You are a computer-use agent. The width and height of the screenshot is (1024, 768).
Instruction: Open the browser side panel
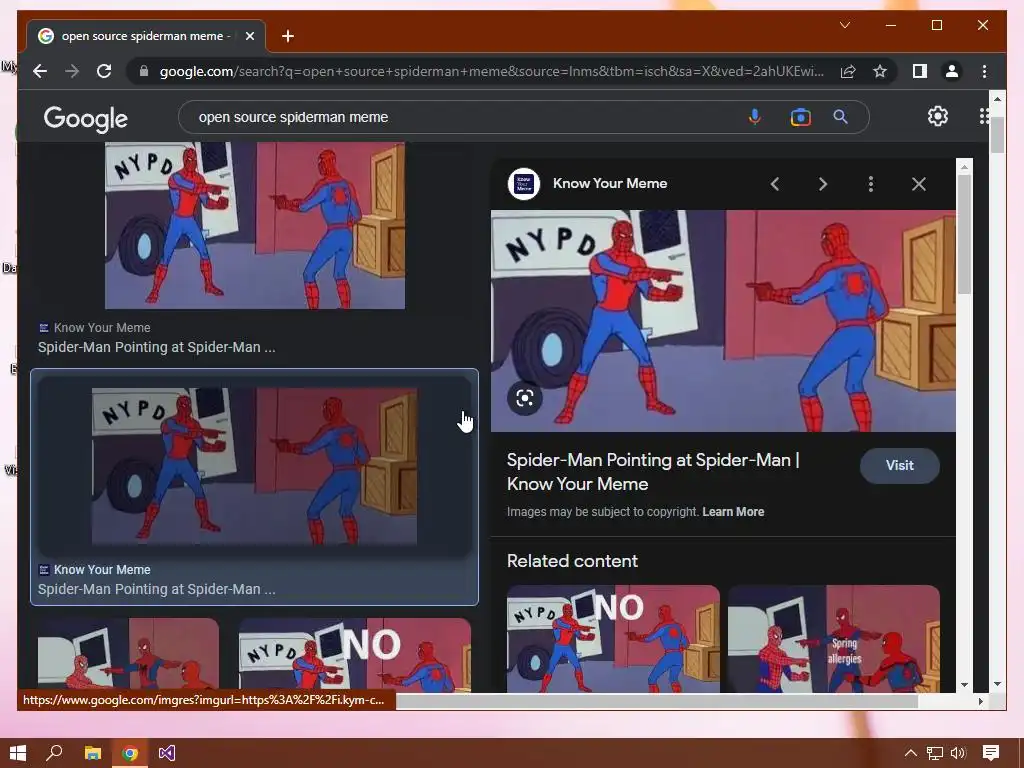(x=920, y=71)
